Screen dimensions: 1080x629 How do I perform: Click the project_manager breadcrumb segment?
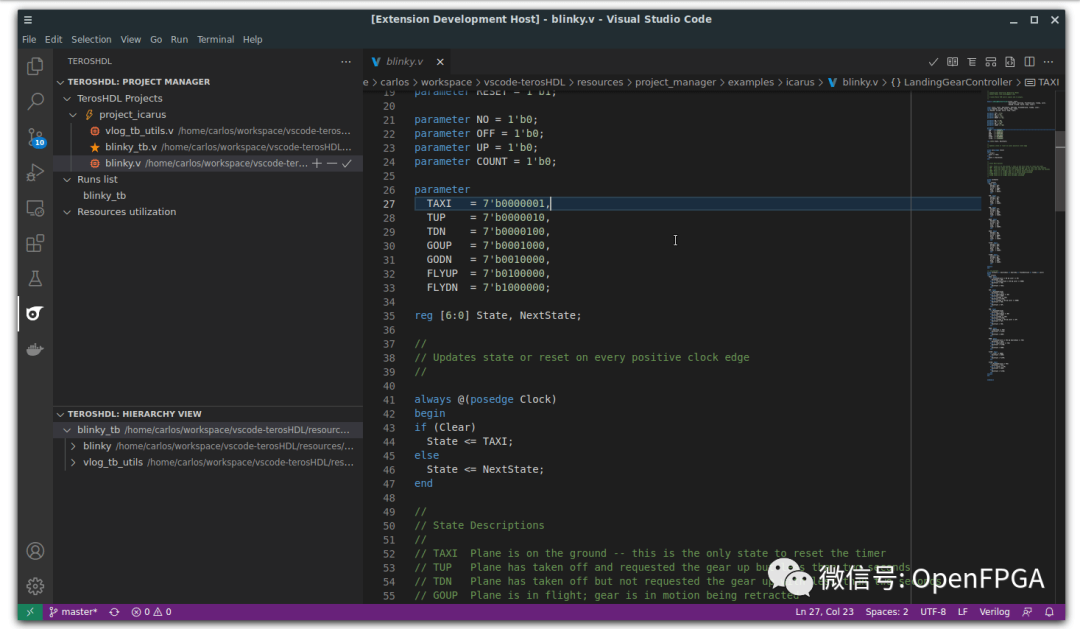pyautogui.click(x=675, y=82)
